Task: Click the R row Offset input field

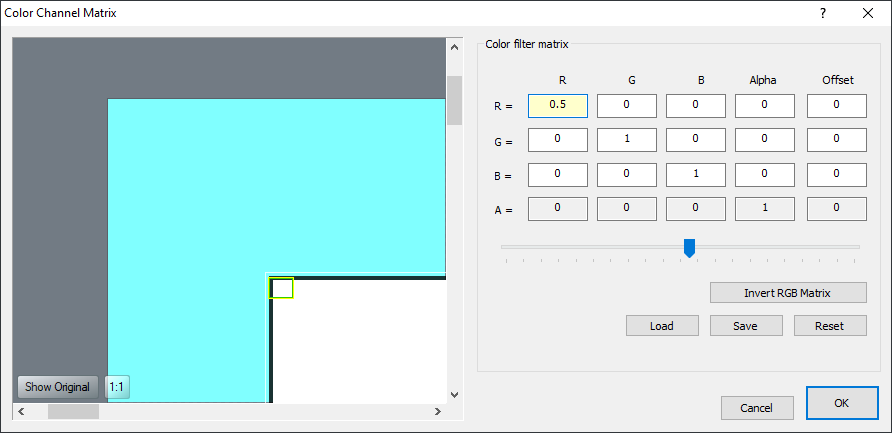Action: pos(837,105)
